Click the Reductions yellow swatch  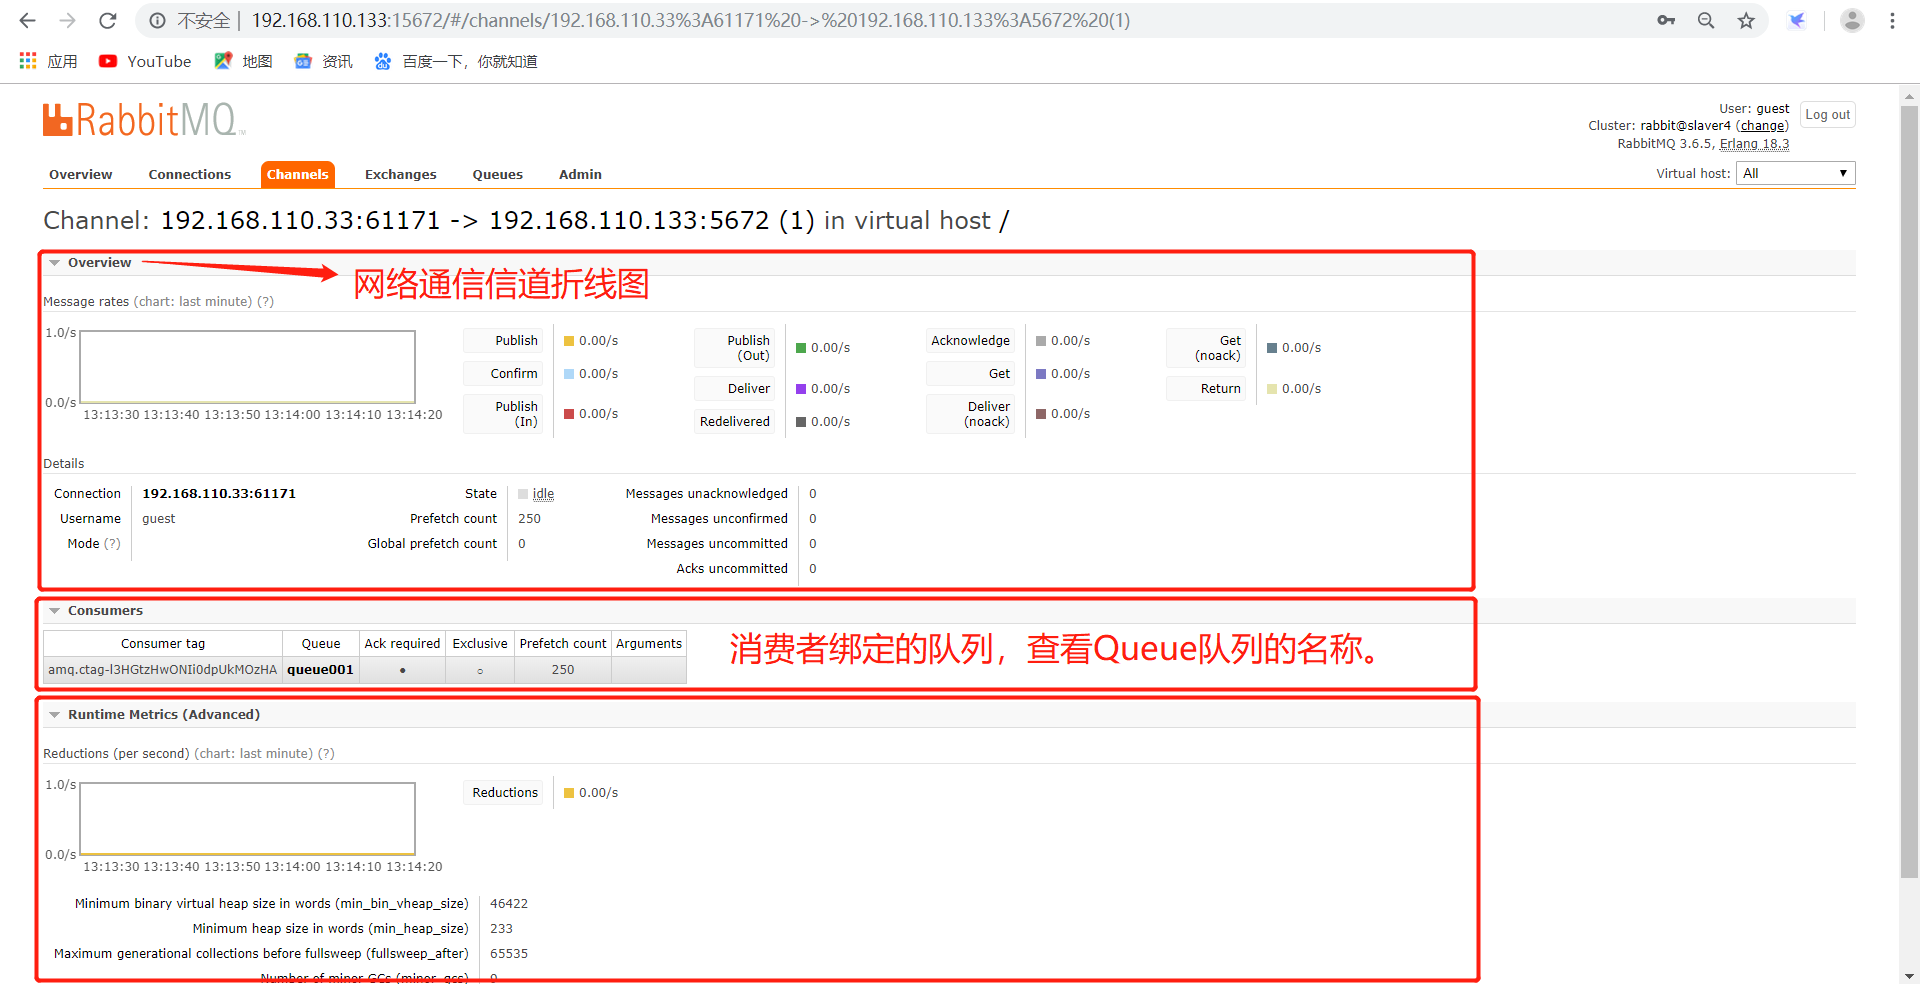[x=569, y=793]
